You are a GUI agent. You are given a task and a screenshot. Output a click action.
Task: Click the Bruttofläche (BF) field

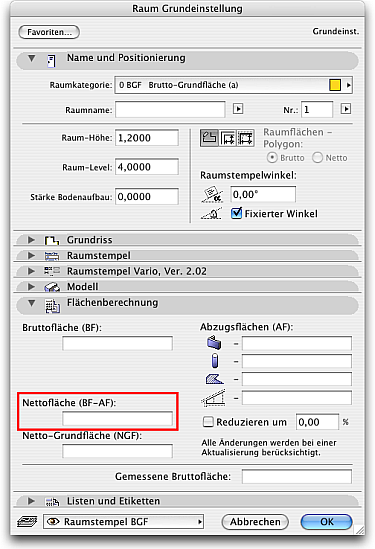coord(117,343)
